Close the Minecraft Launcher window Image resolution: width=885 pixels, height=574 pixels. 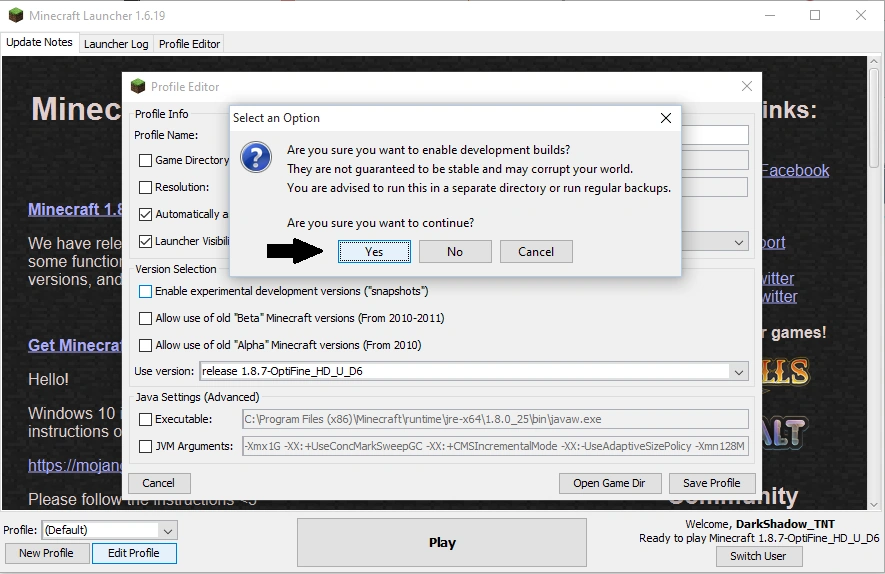pyautogui.click(x=861, y=15)
